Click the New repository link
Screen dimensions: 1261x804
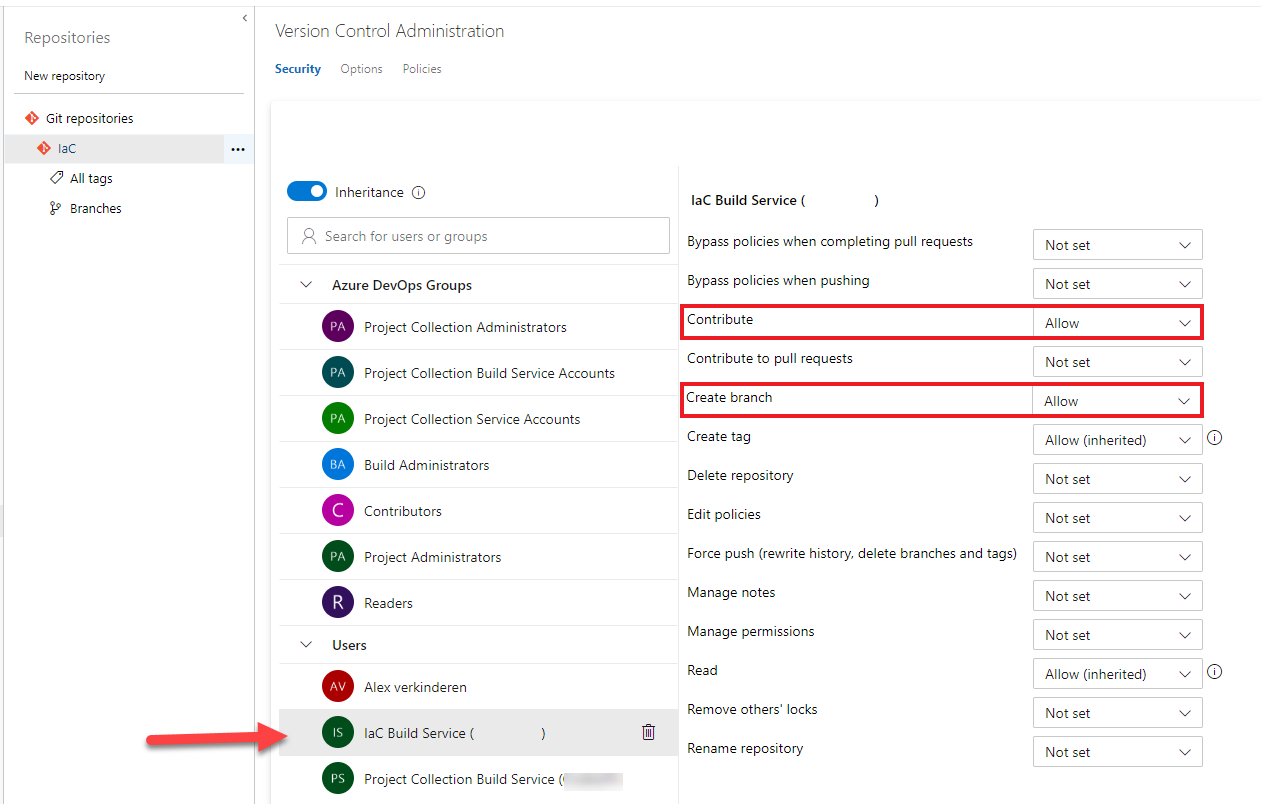coord(64,76)
